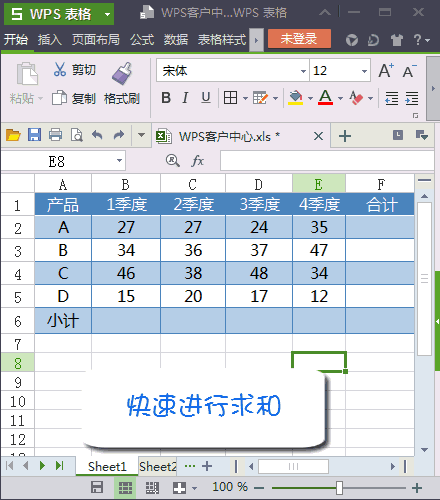
Task: Decrease font size with A- icon
Action: pyautogui.click(x=410, y=71)
